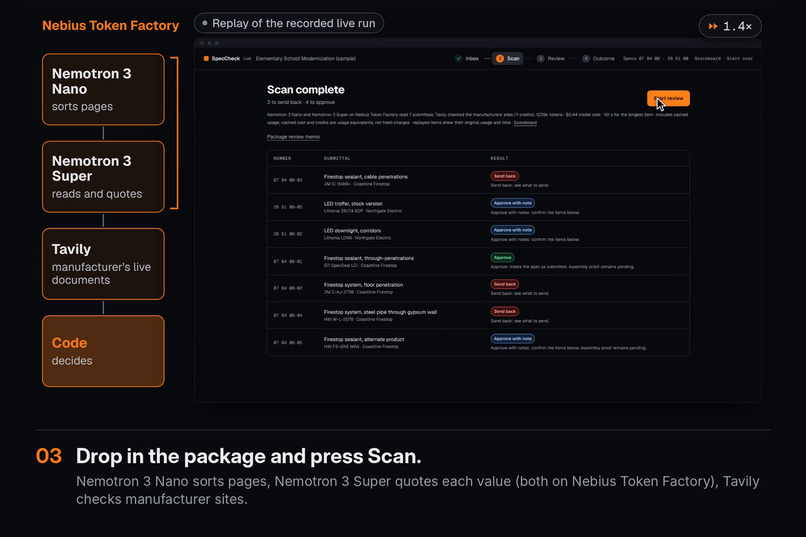The height and width of the screenshot is (537, 806).
Task: Click submittal number 26 51 00-02
Action: click(288, 234)
